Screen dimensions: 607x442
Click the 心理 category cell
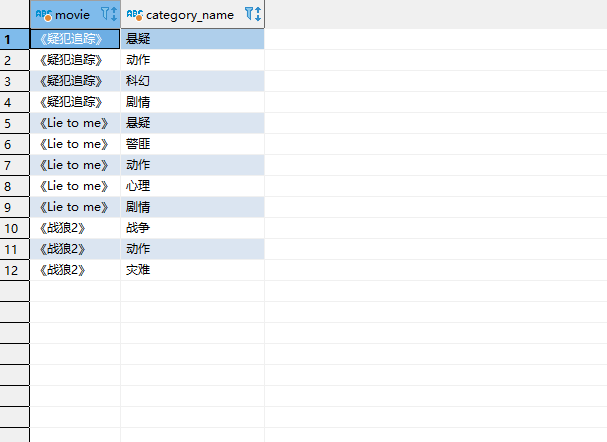coord(192,186)
